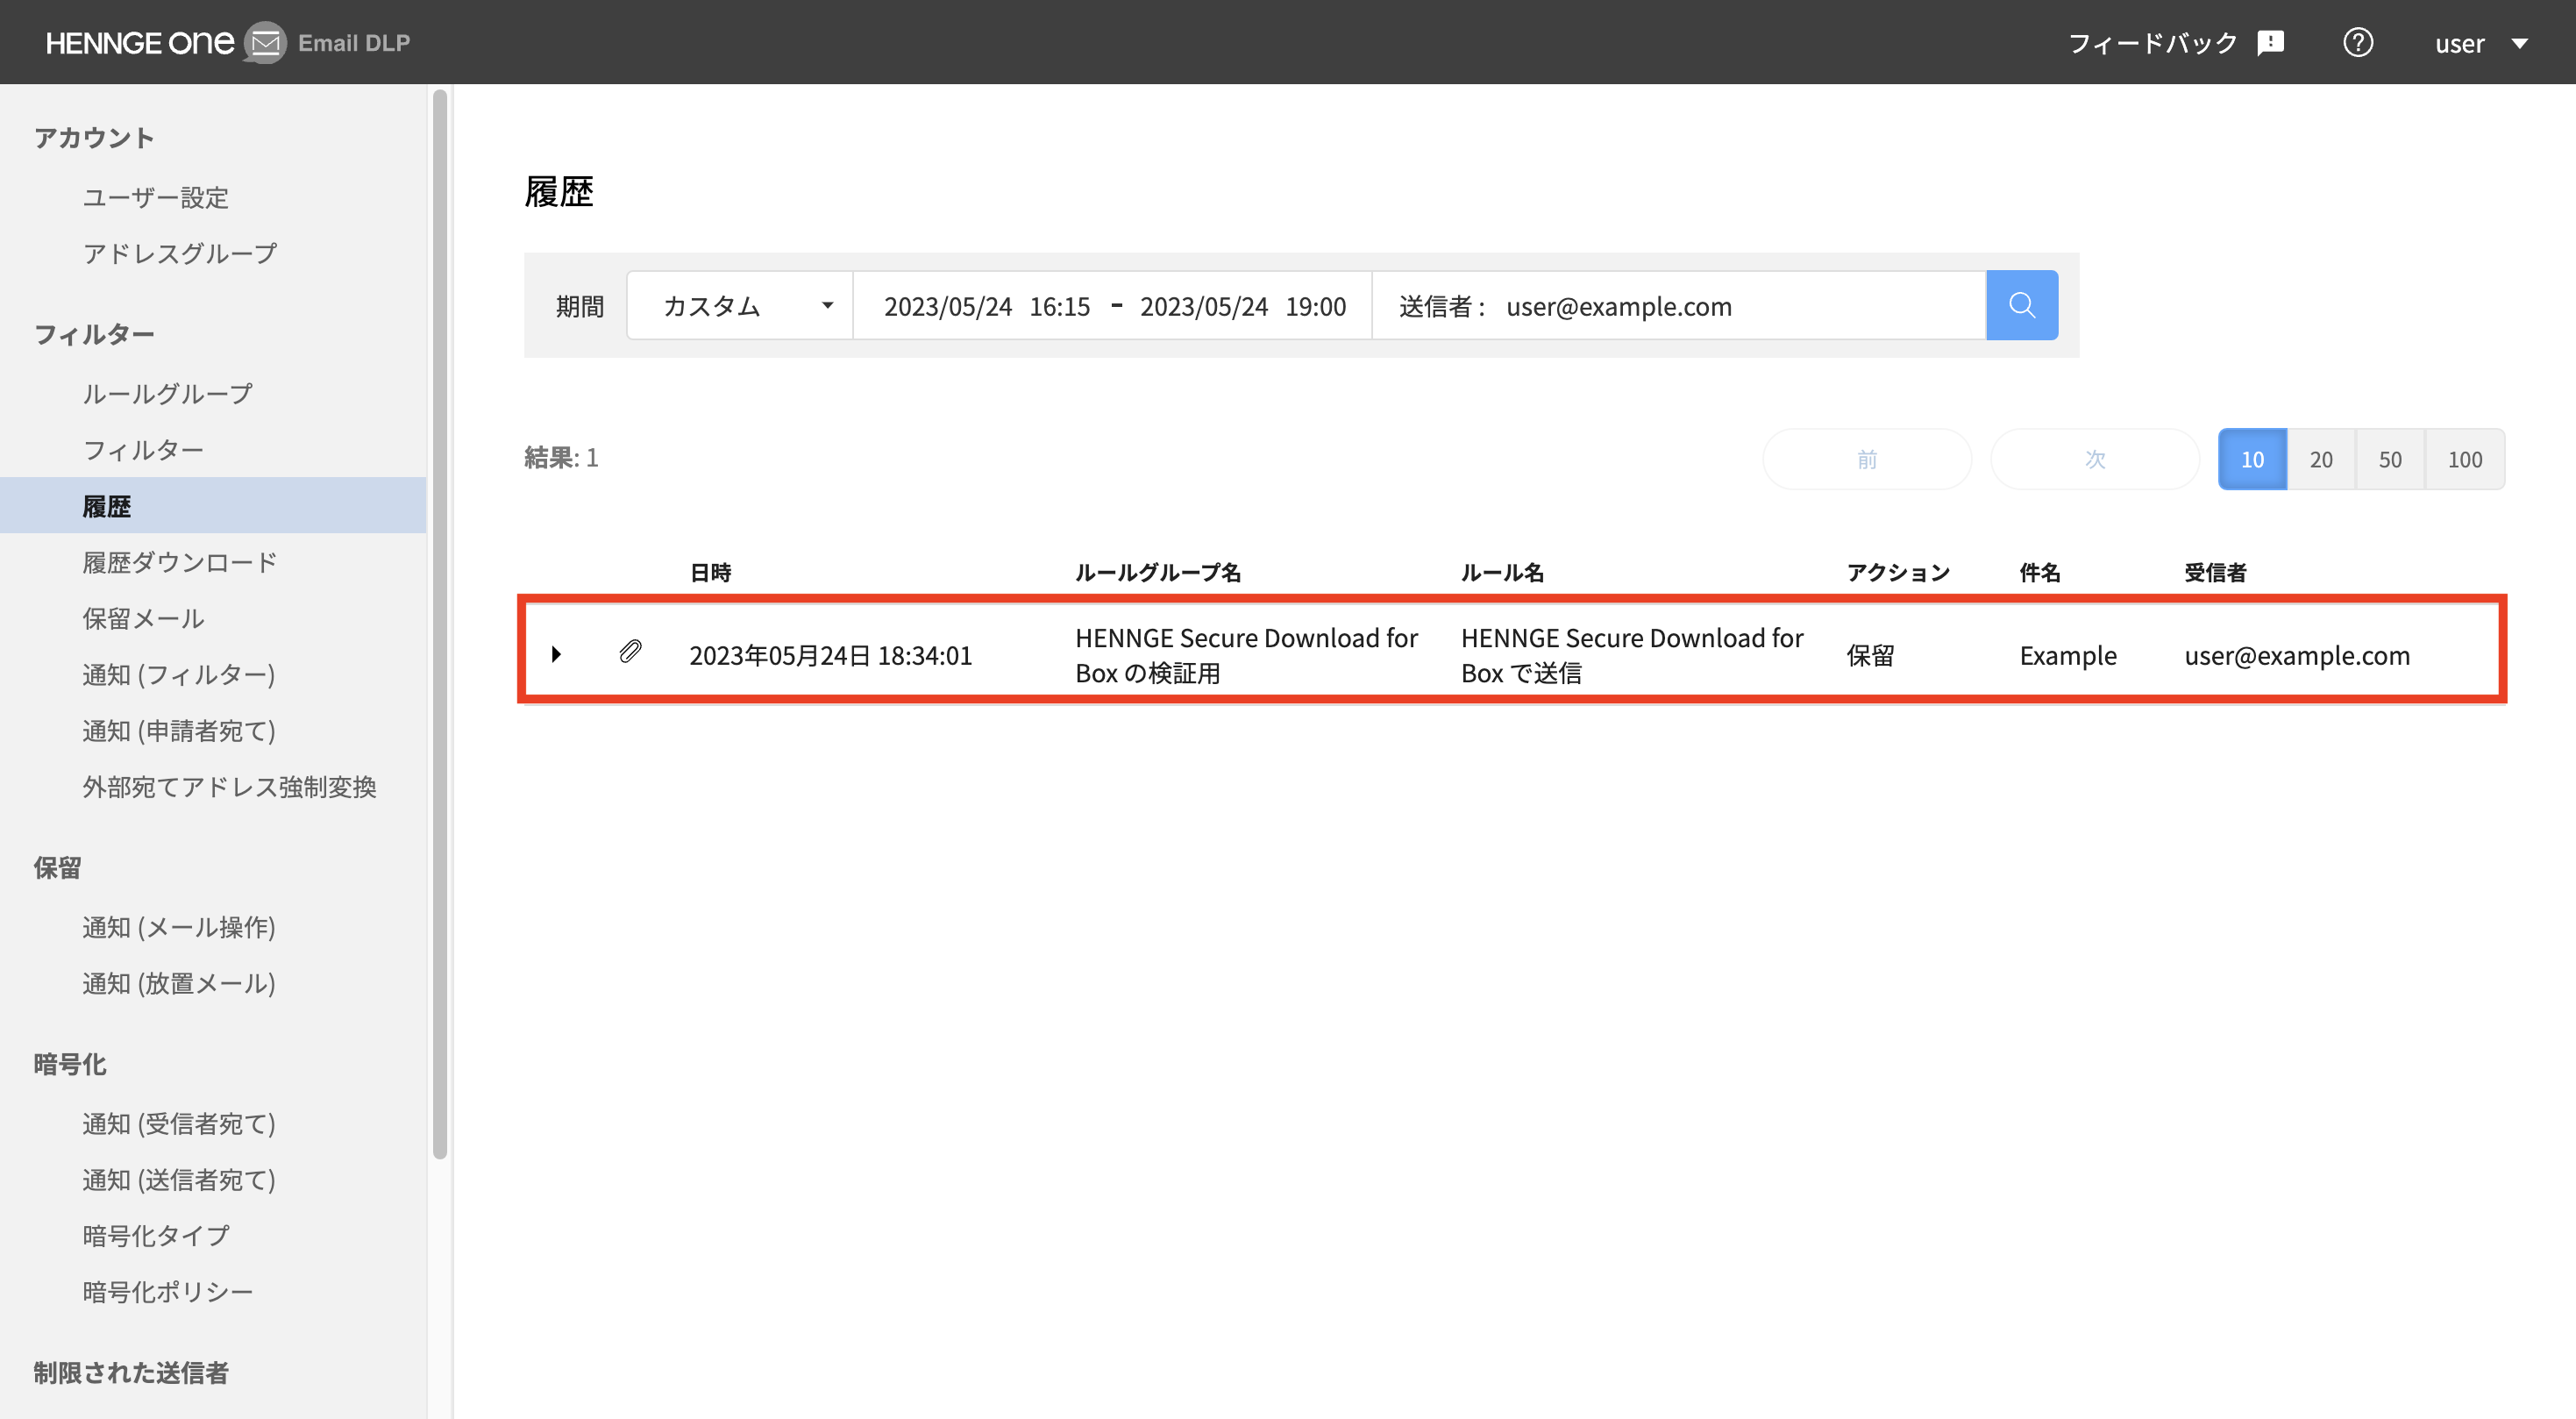Click the 前 previous page button
The image size is (2576, 1419).
coord(1867,459)
